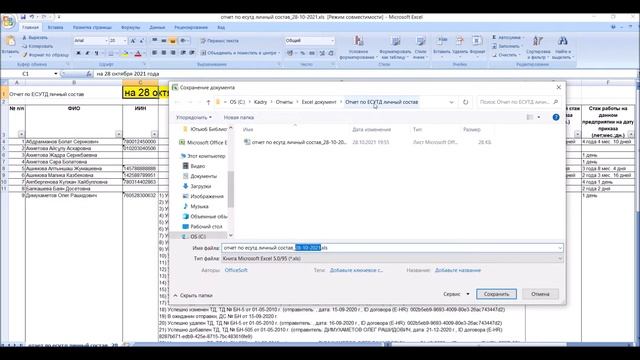
Task: Click the highlighted bottom align icon
Action: (x=173, y=41)
